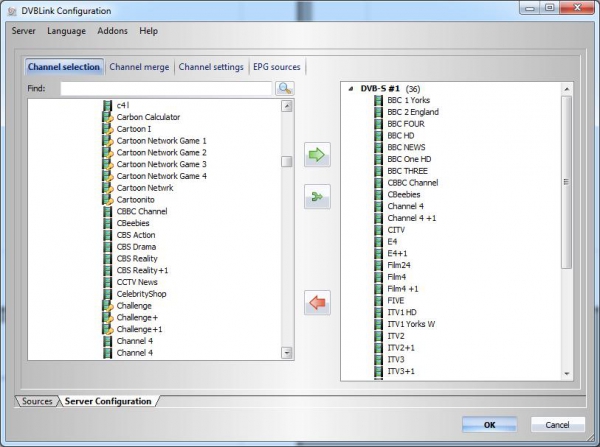
Task: Select the Challenge+ entry
Action: pos(137,318)
